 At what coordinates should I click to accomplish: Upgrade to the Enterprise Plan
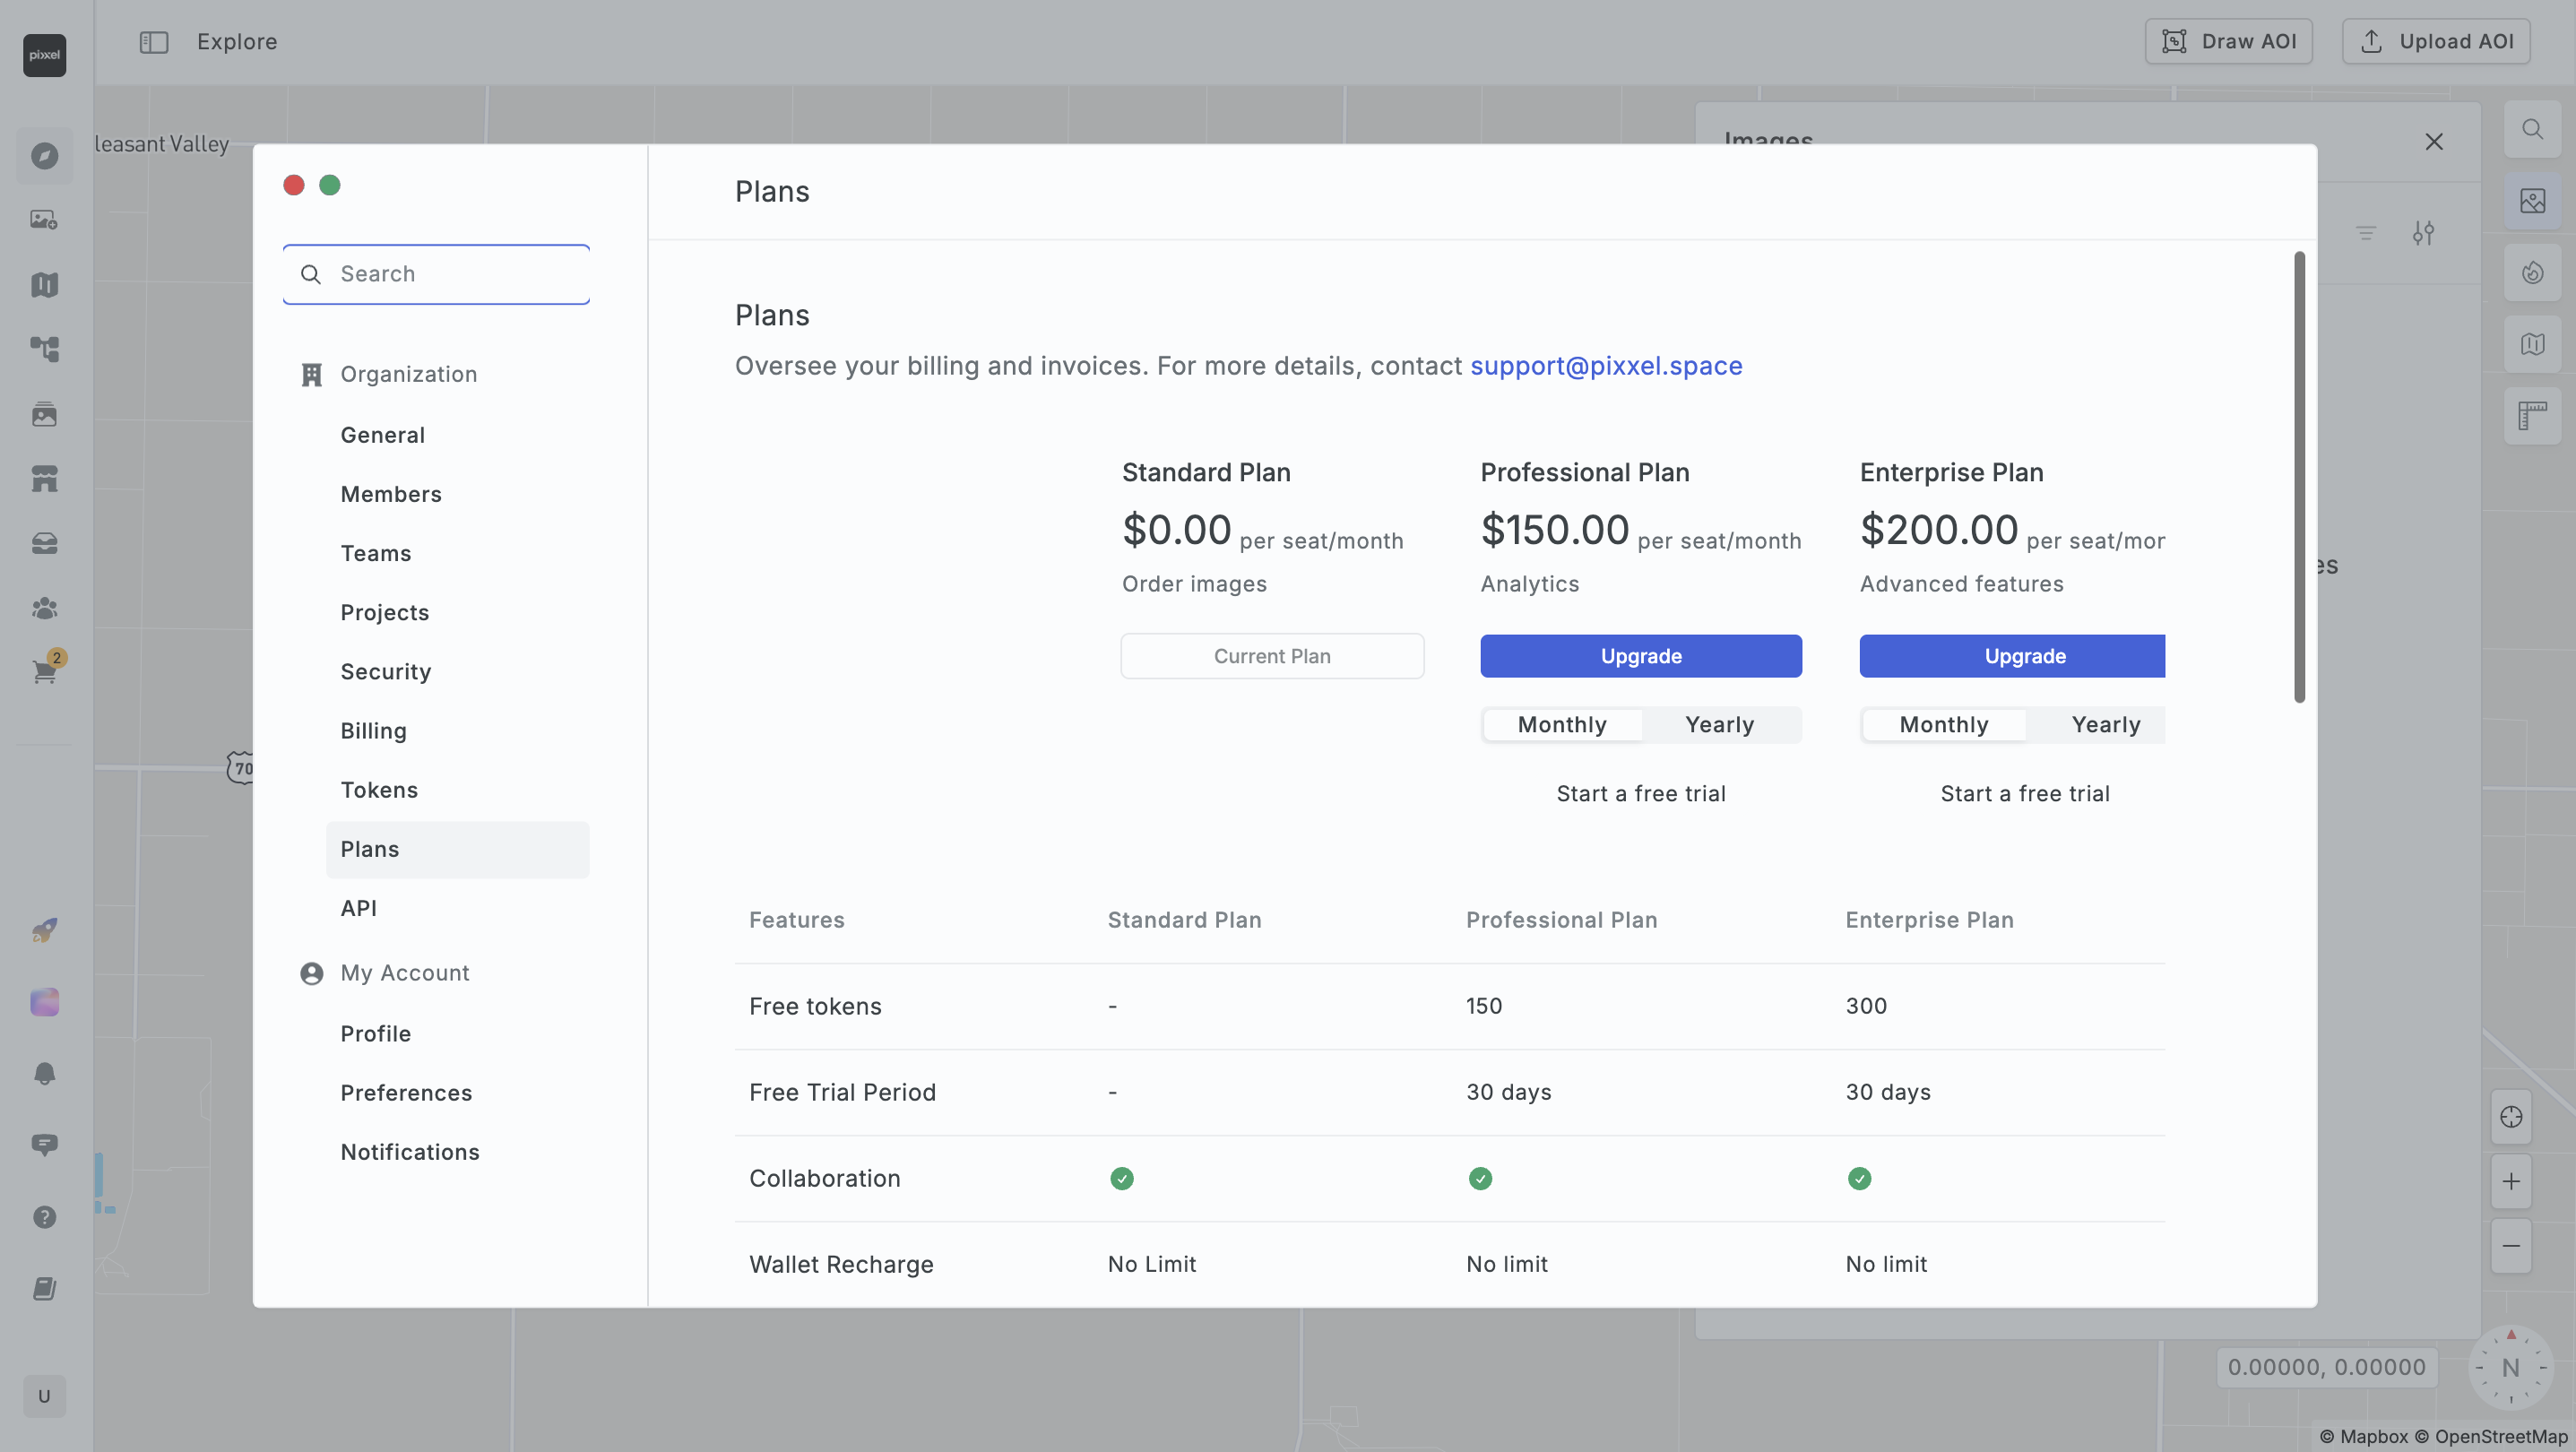tap(2012, 656)
